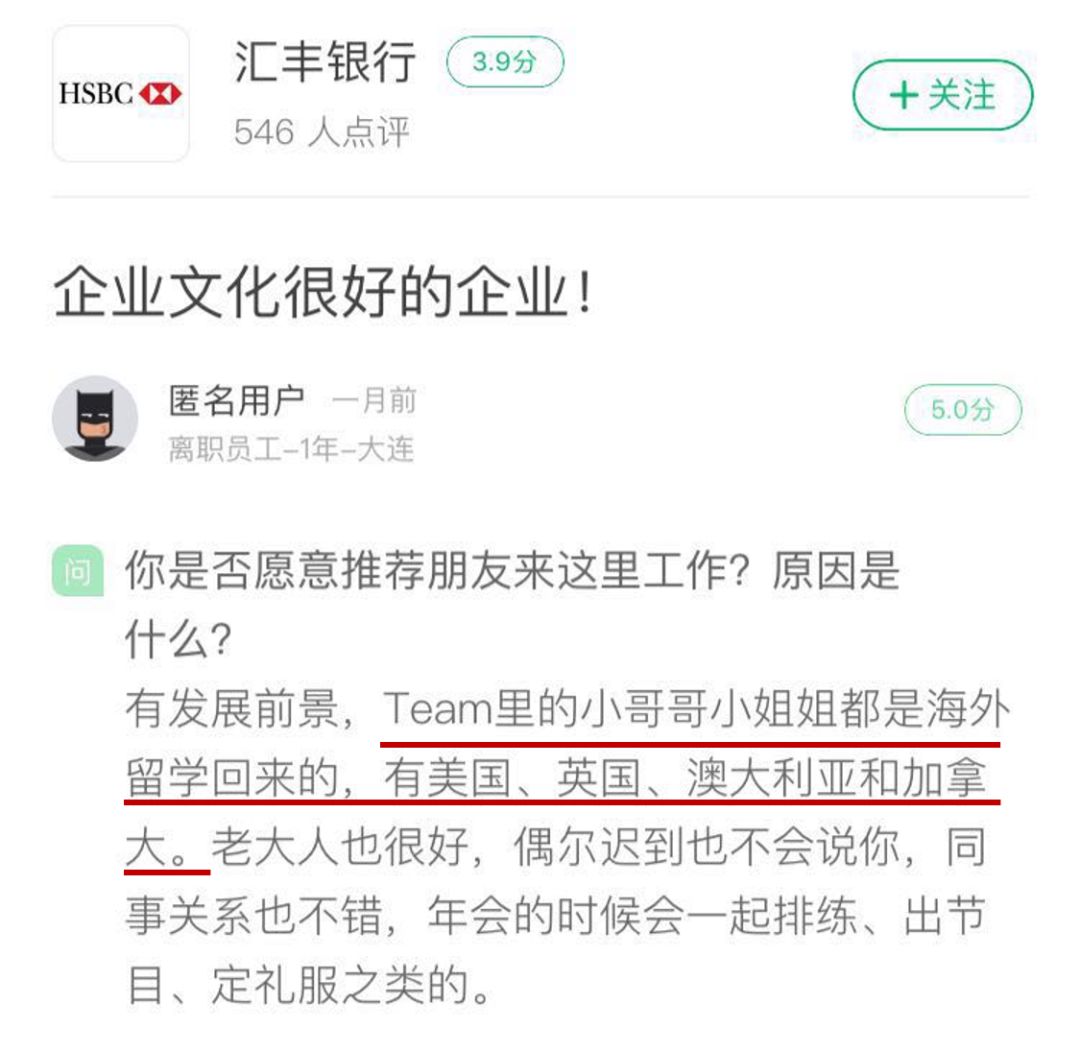
Task: Open the 汇丰银行 company name
Action: [x=325, y=62]
